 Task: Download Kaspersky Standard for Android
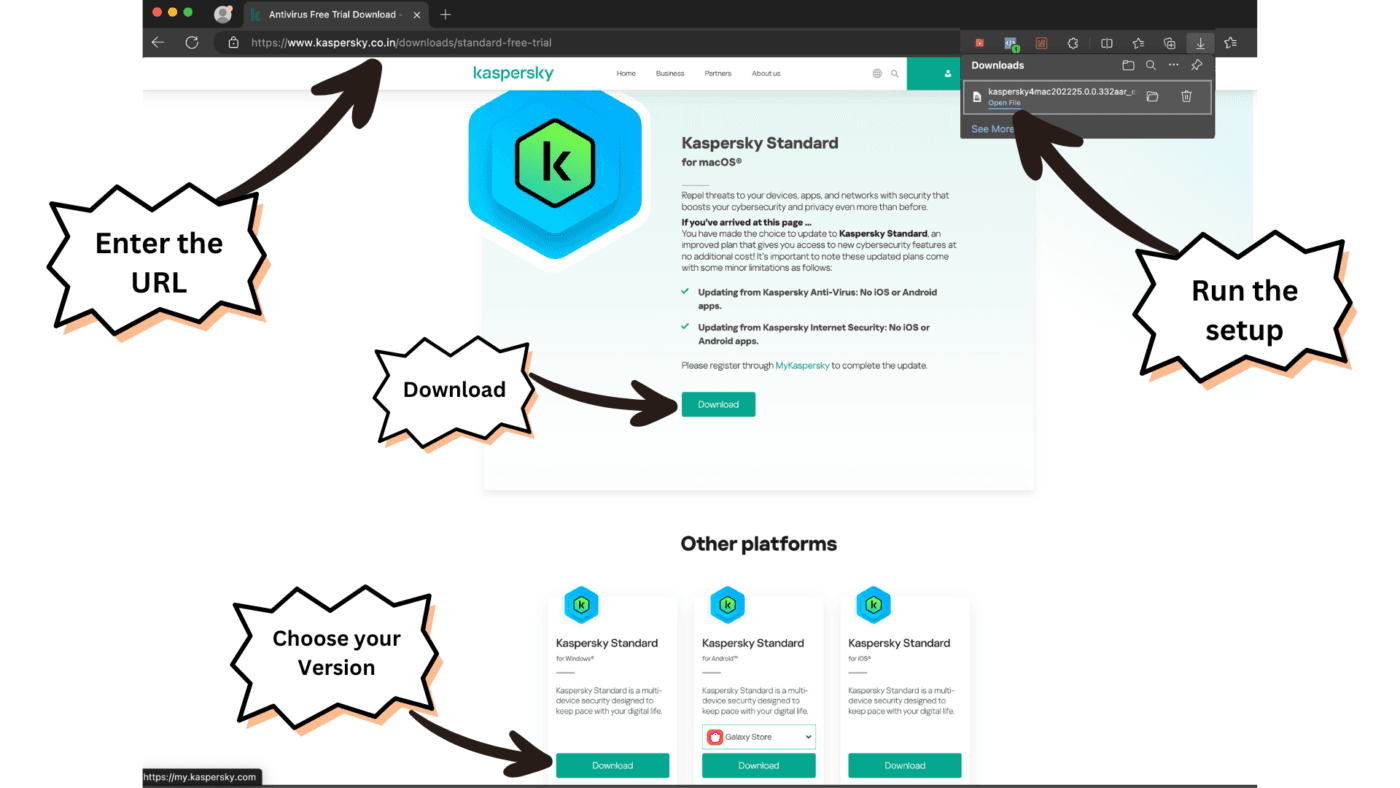(x=758, y=765)
